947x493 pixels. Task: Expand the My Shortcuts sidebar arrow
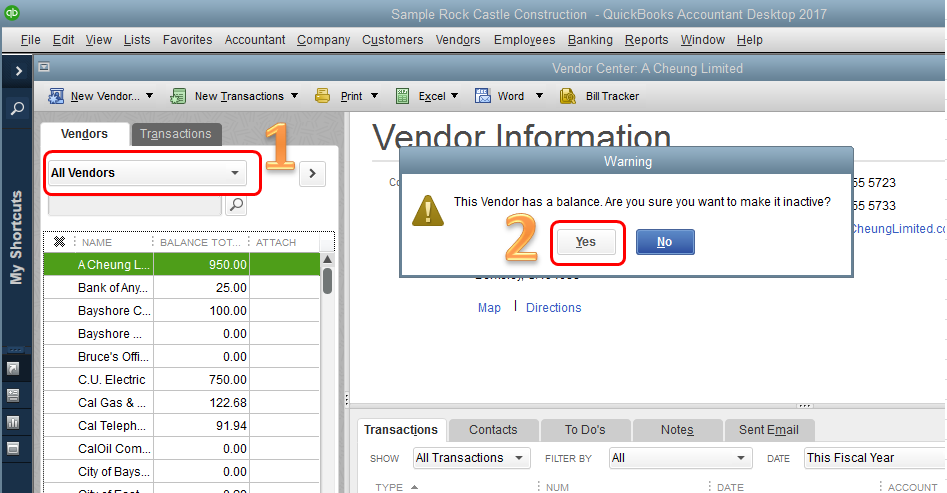click(18, 71)
